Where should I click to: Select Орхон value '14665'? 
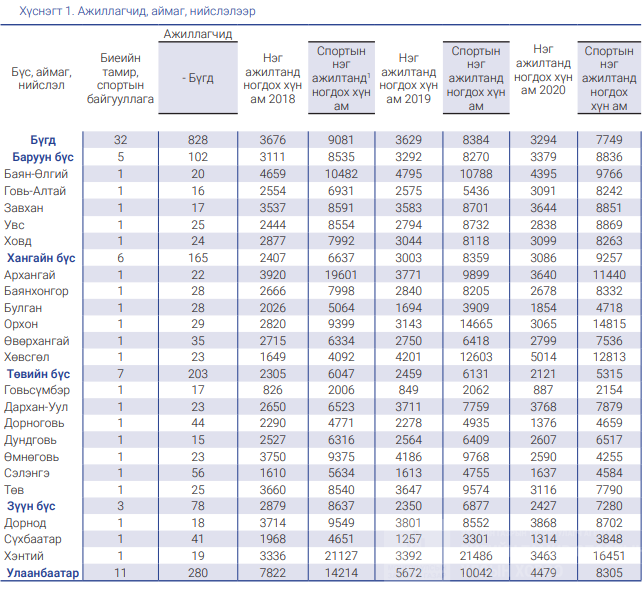pyautogui.click(x=476, y=324)
